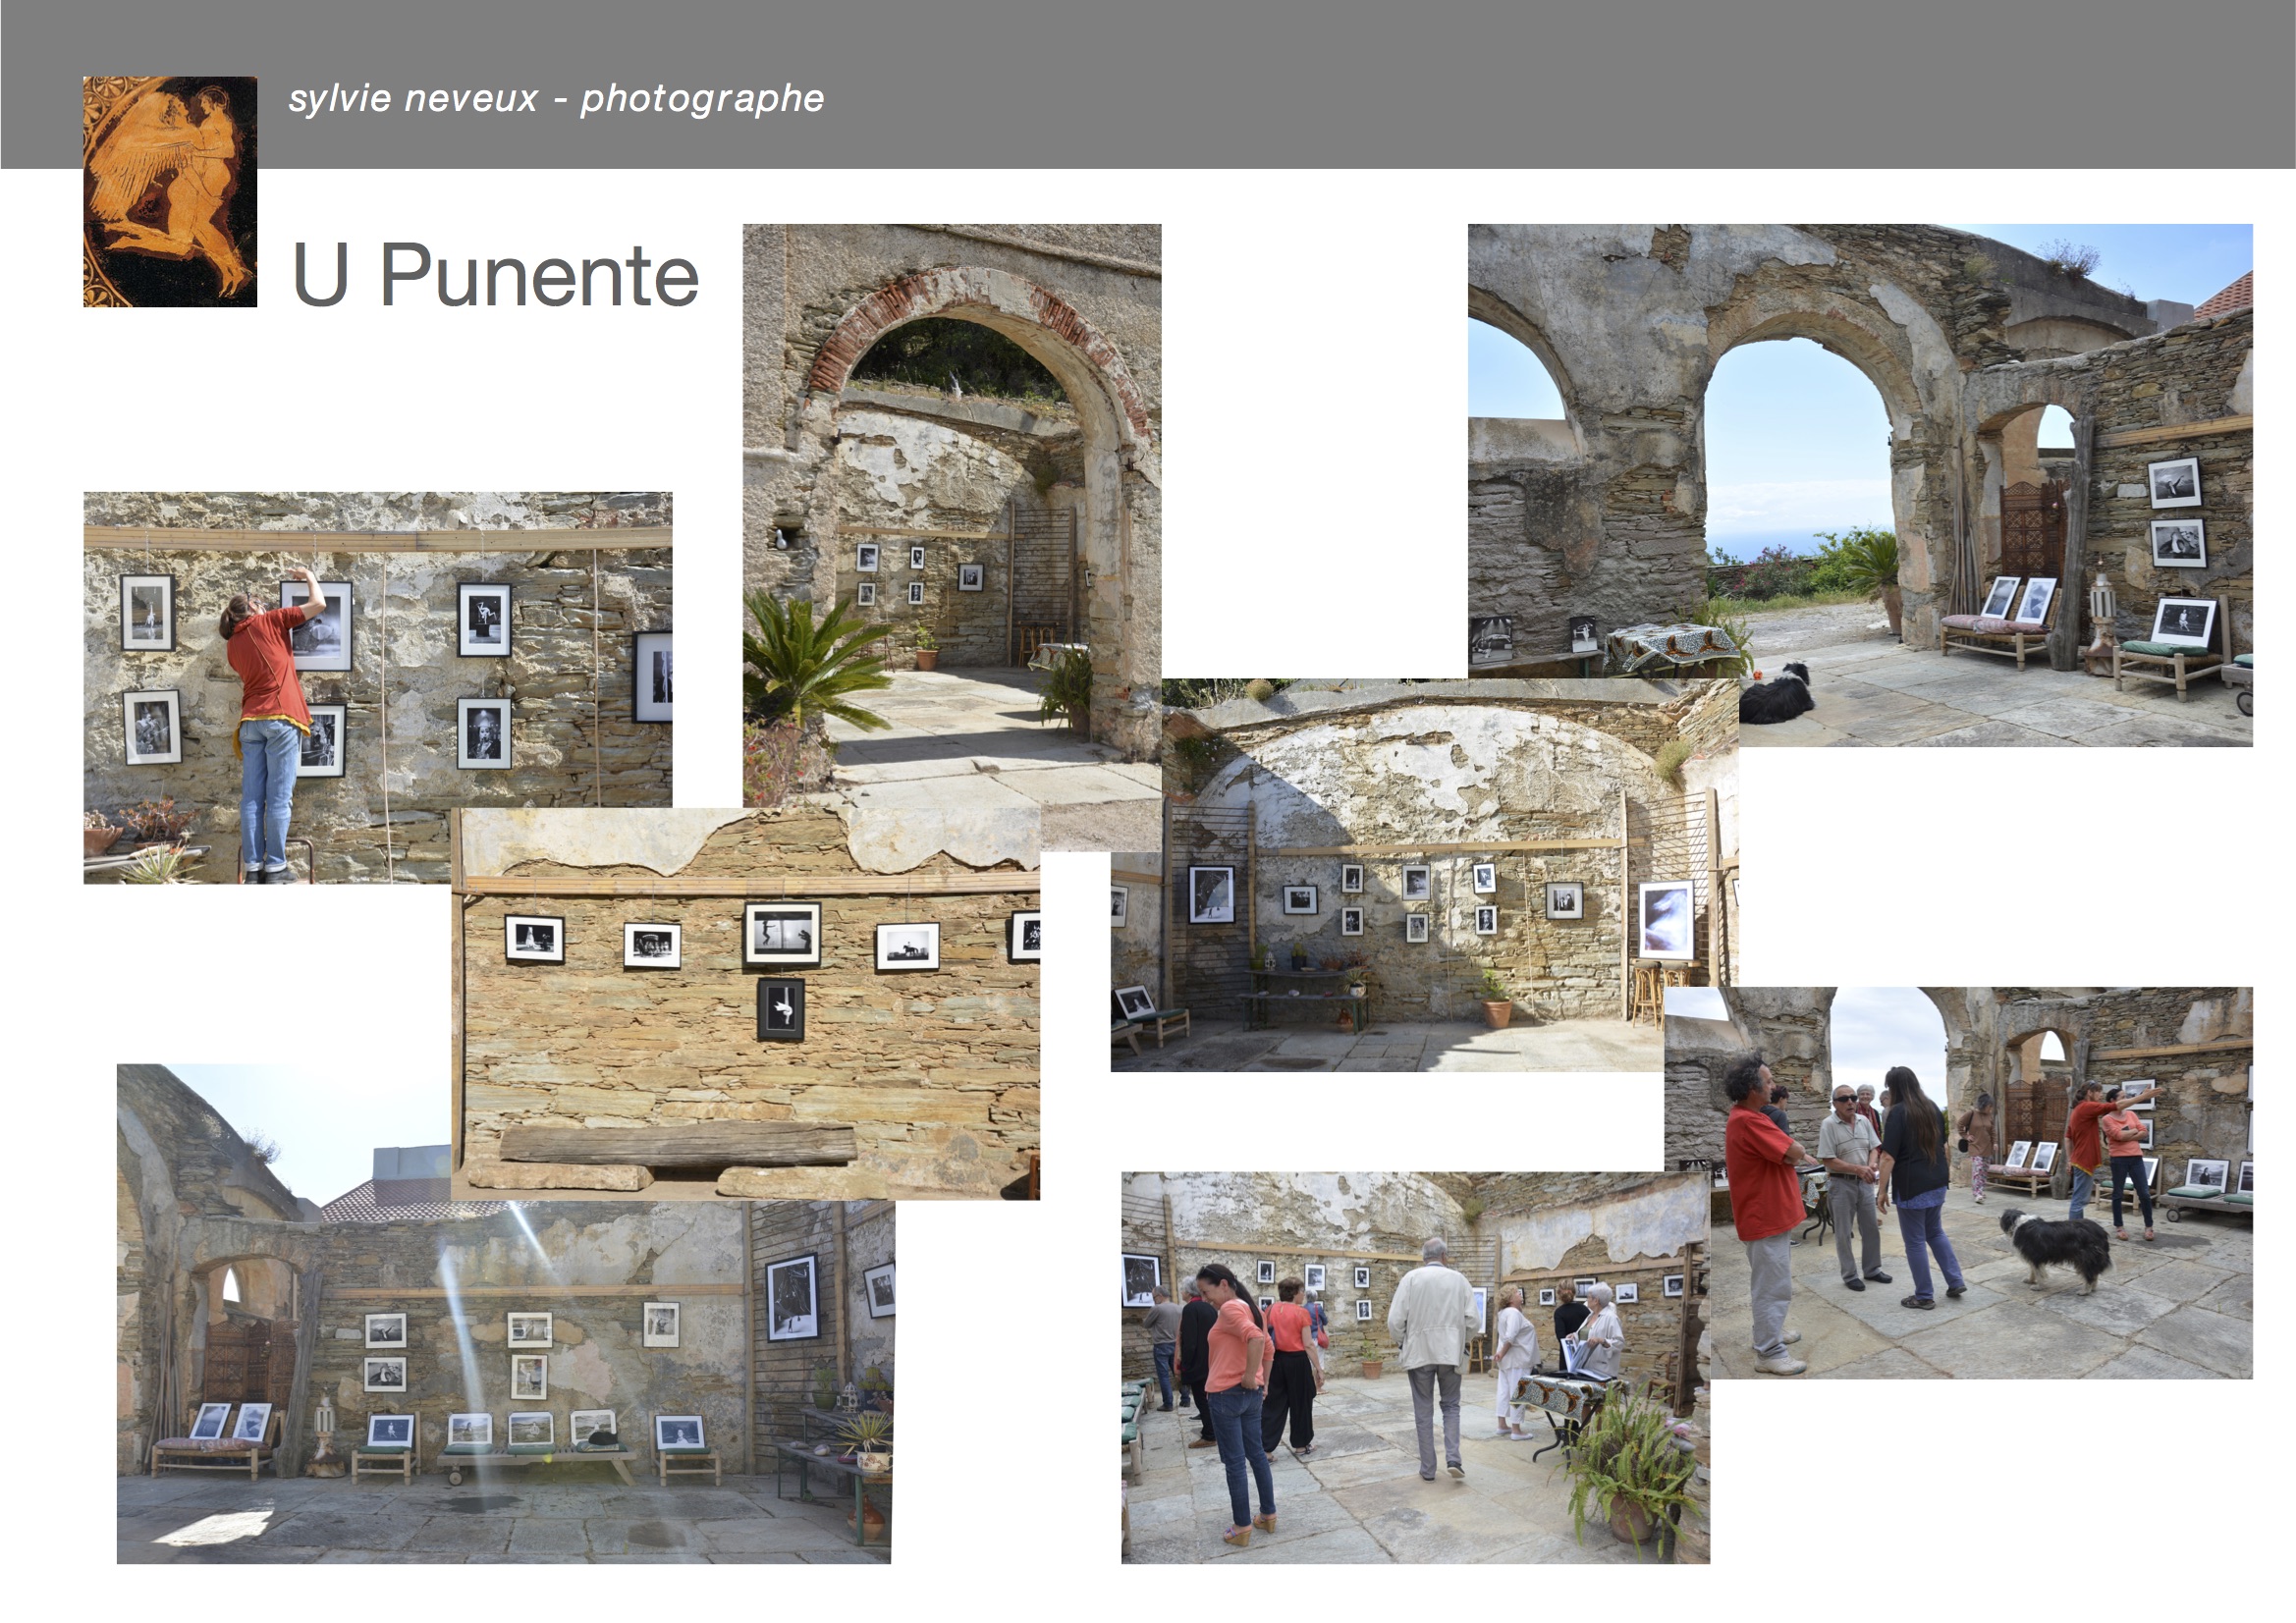Click the wooden log bench under photos

coord(677,1145)
